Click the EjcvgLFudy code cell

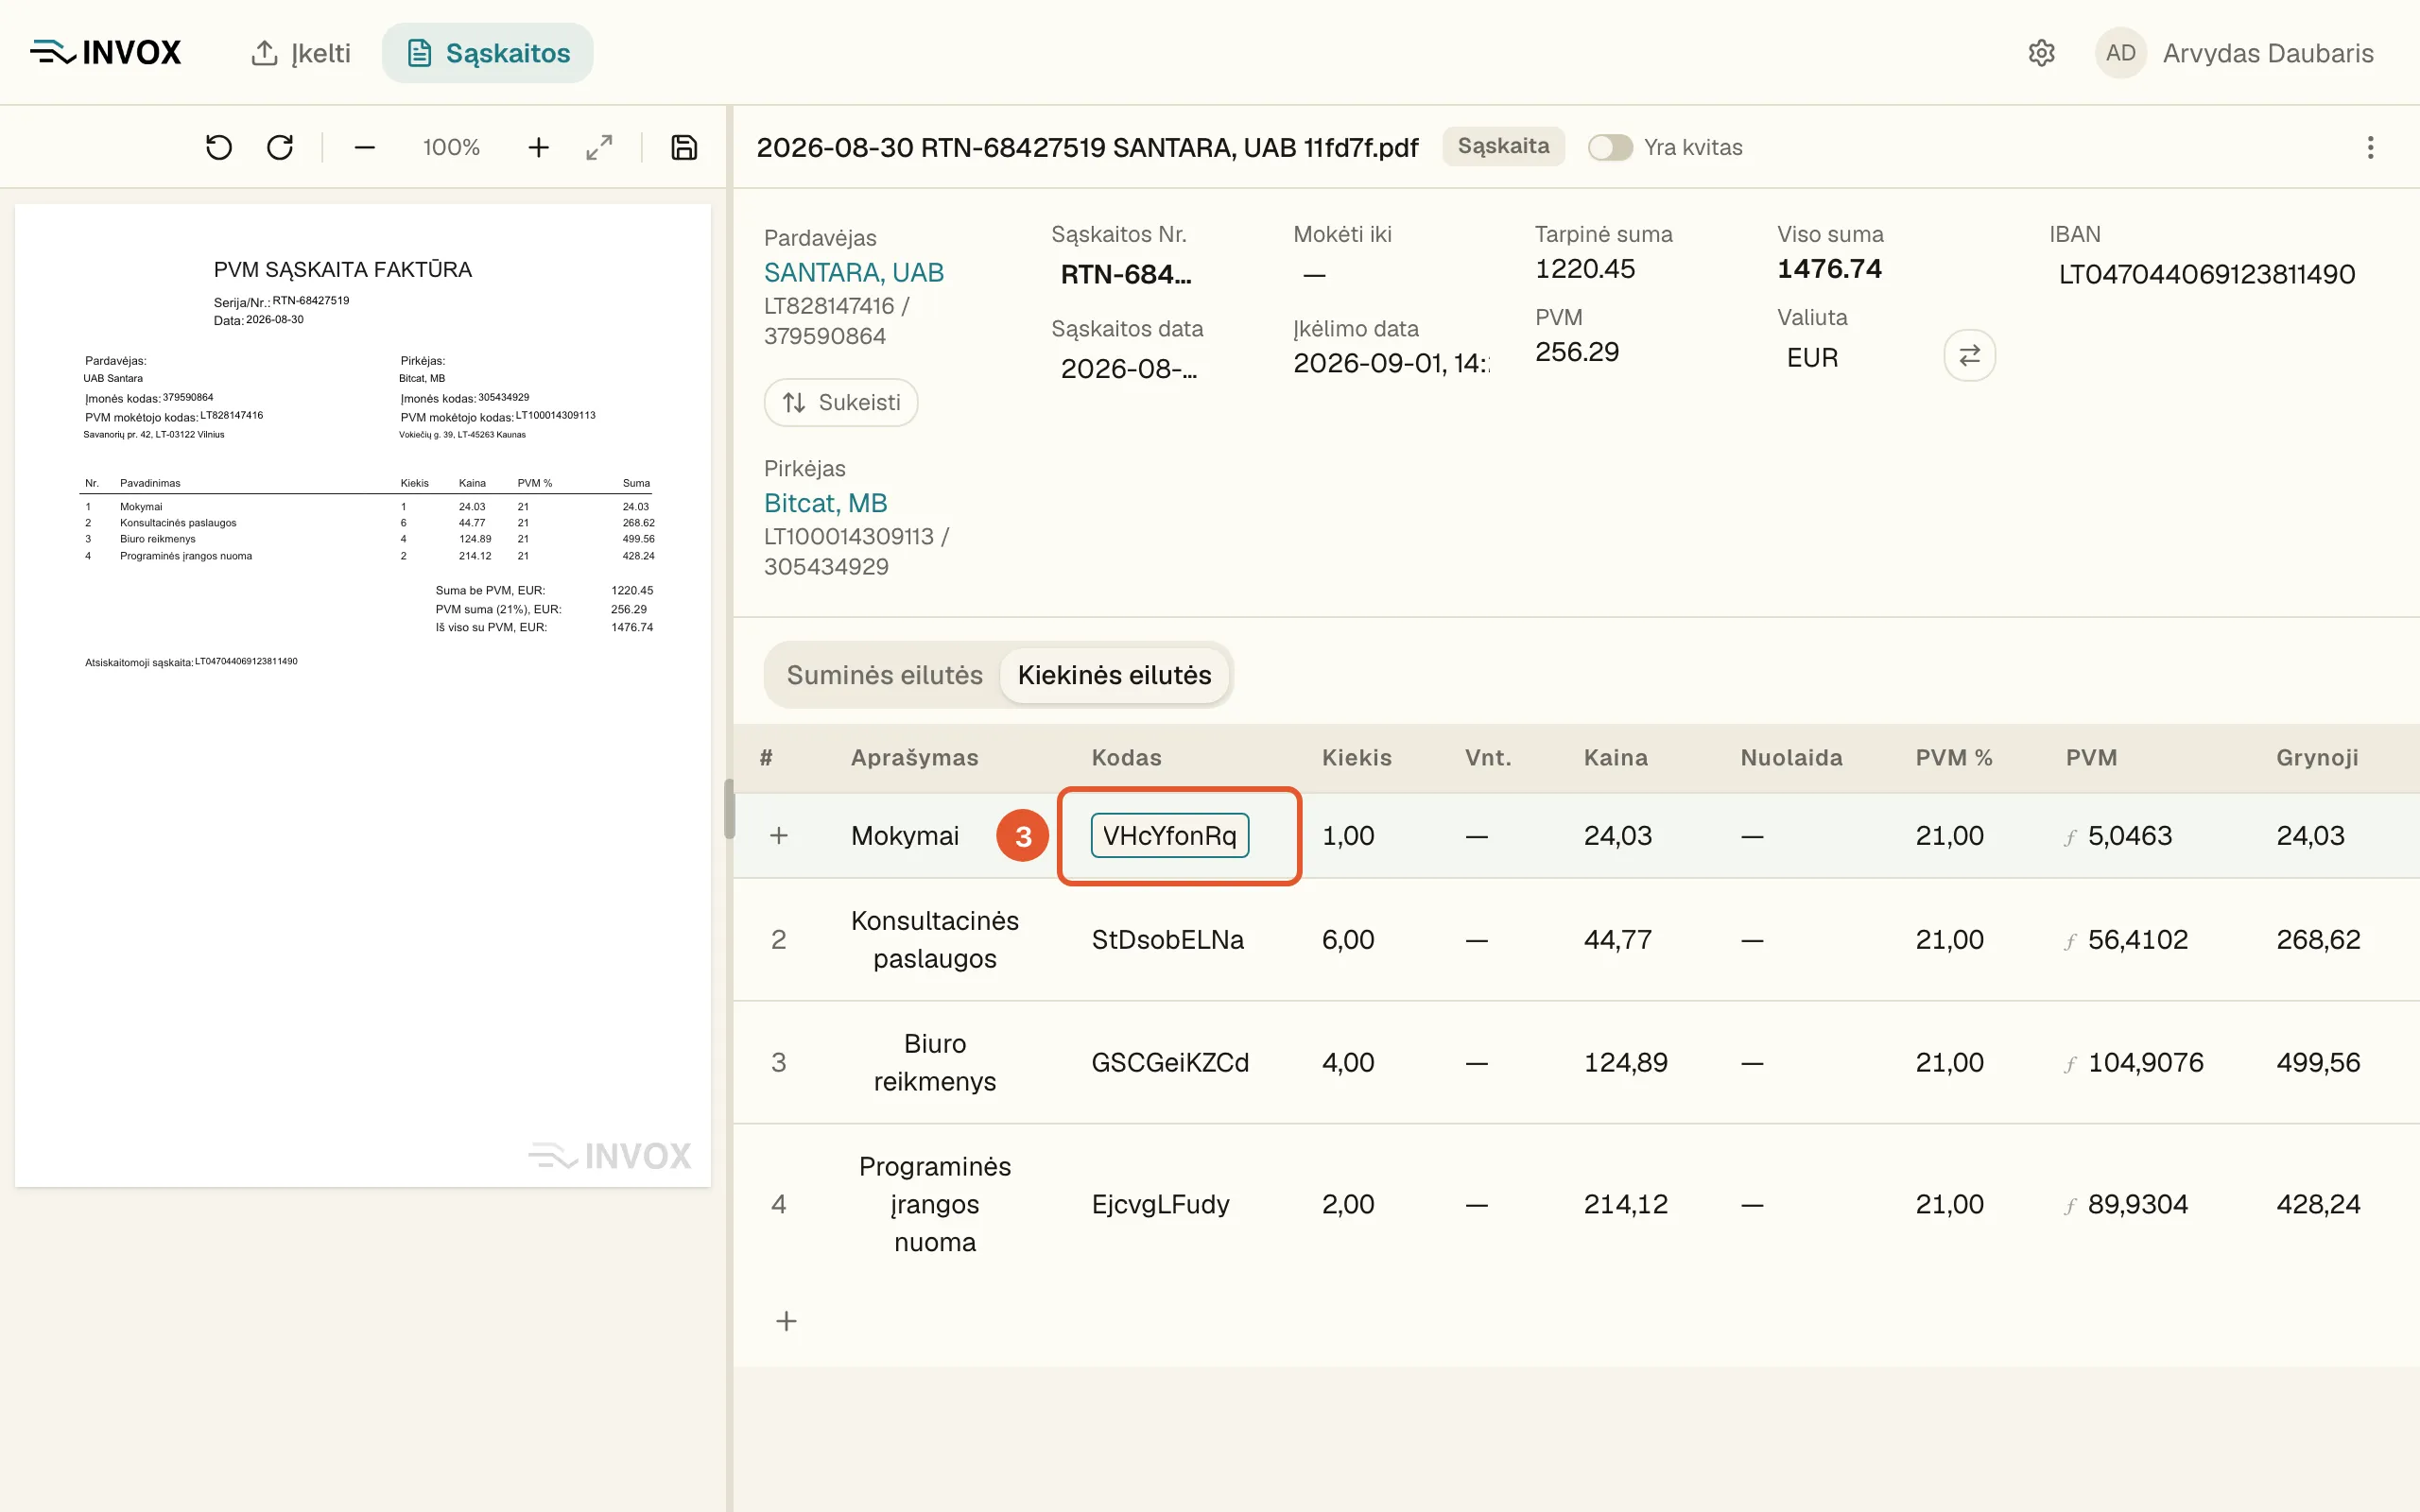click(1160, 1204)
